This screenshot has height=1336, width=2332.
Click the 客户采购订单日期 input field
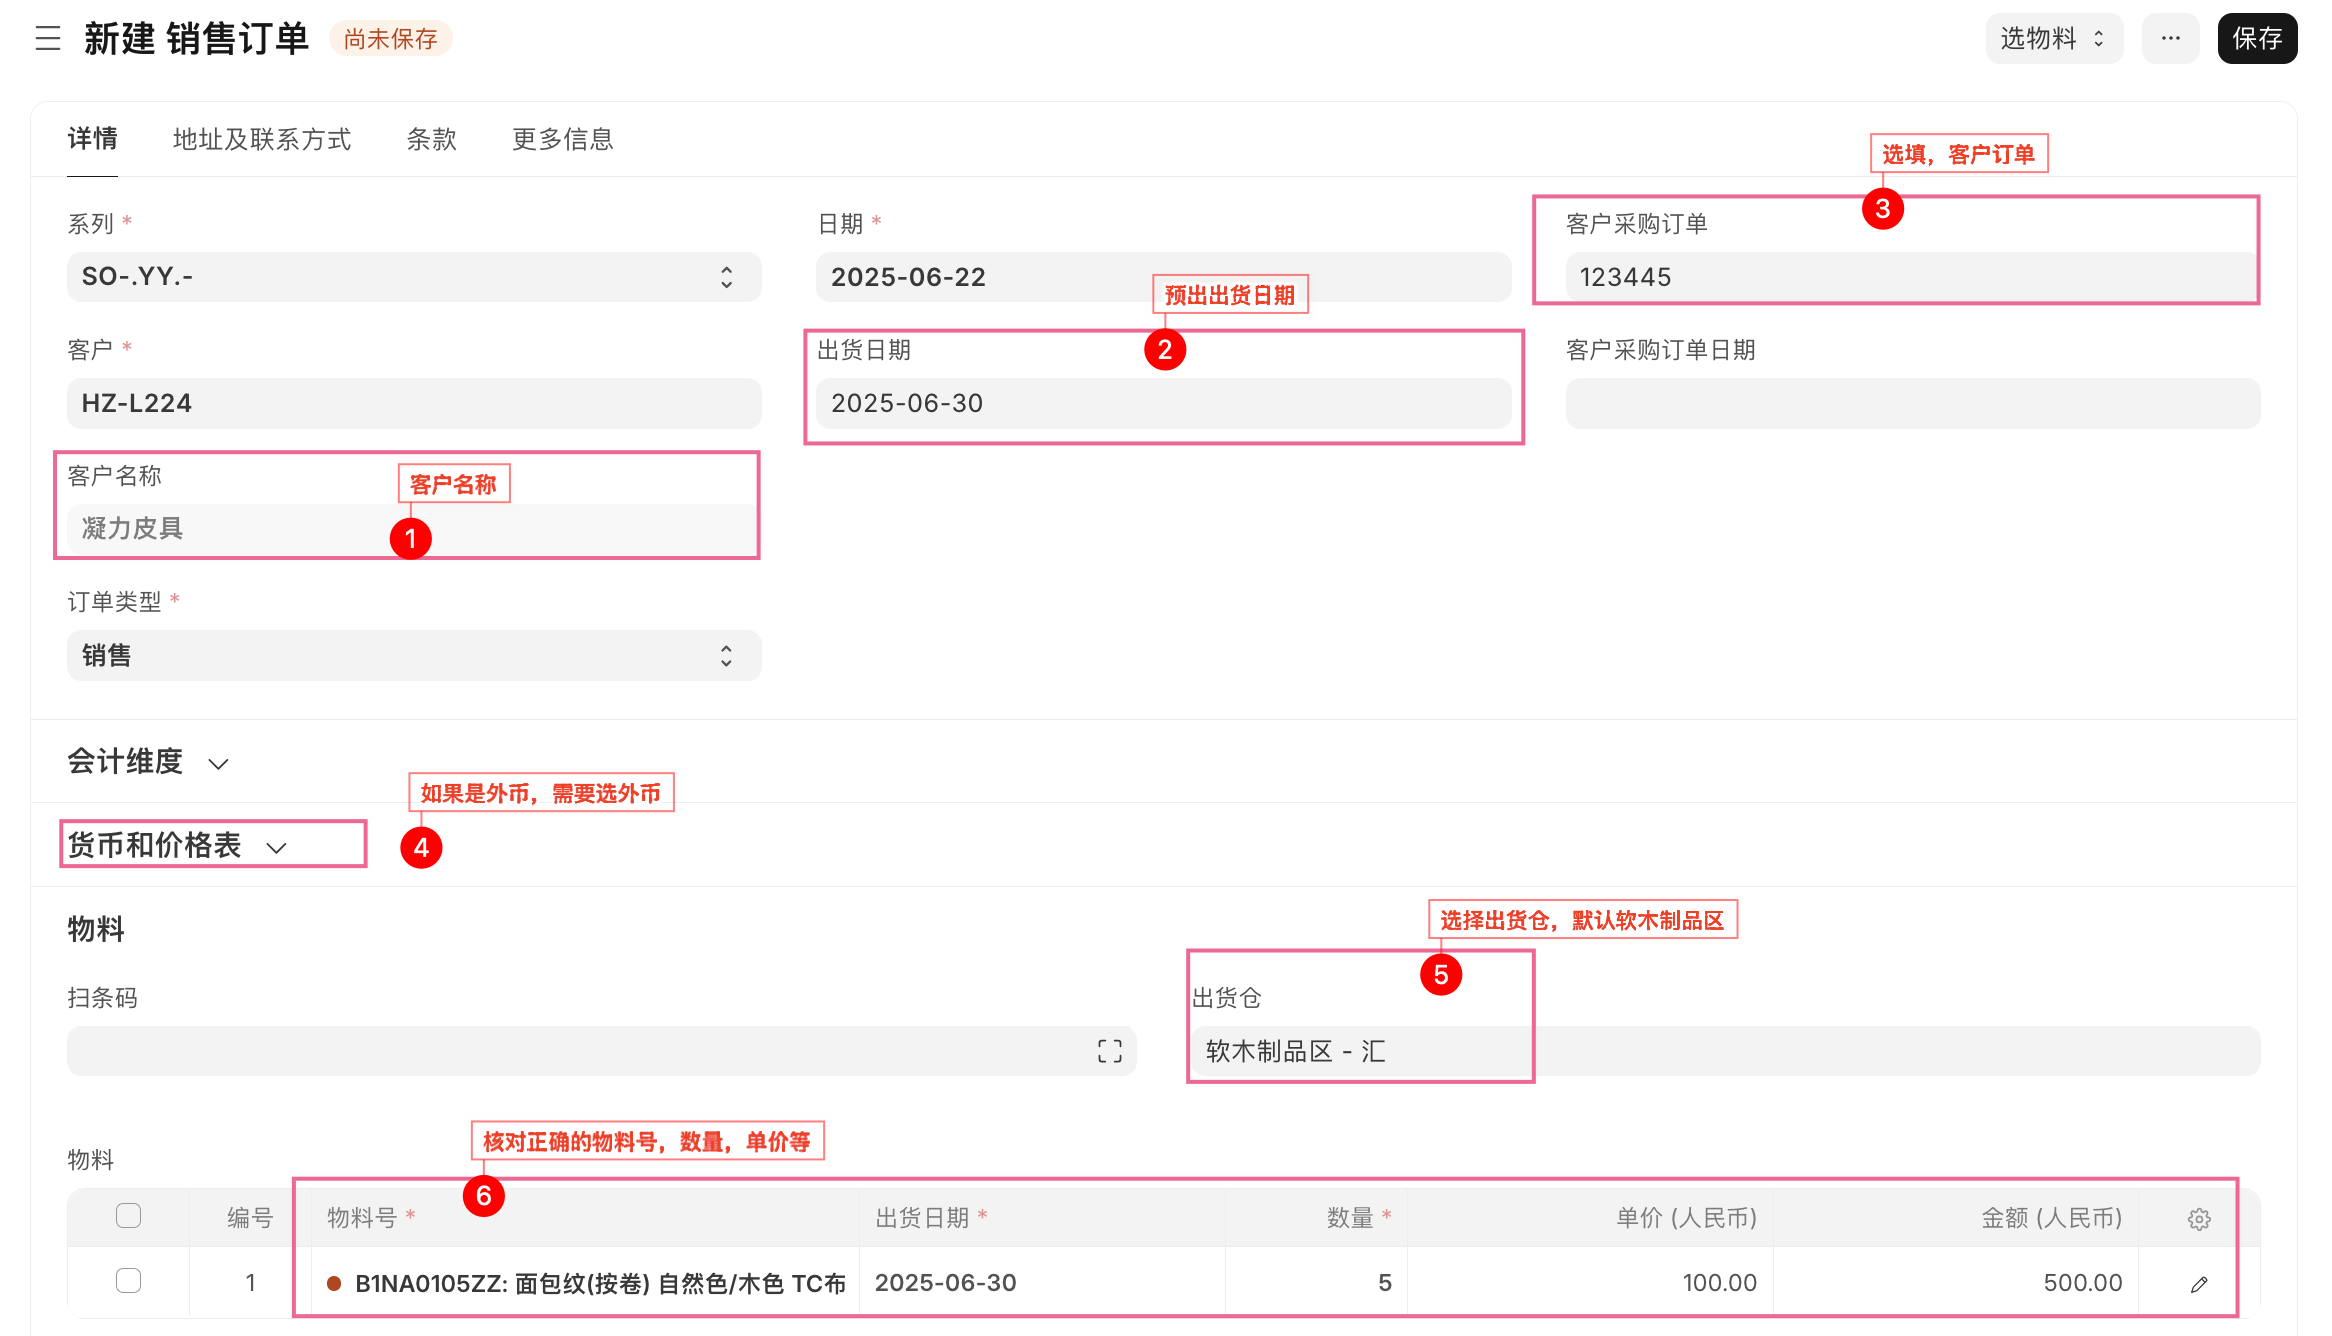pos(1911,404)
